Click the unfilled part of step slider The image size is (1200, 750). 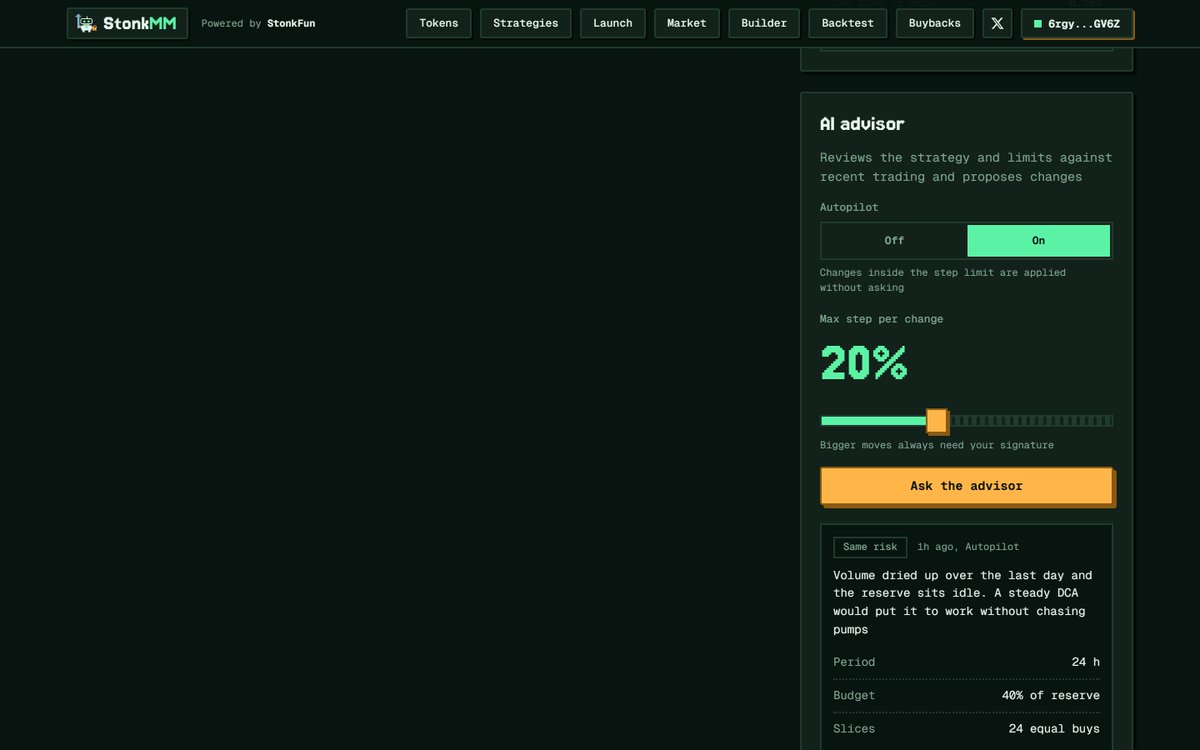pyautogui.click(x=1030, y=421)
